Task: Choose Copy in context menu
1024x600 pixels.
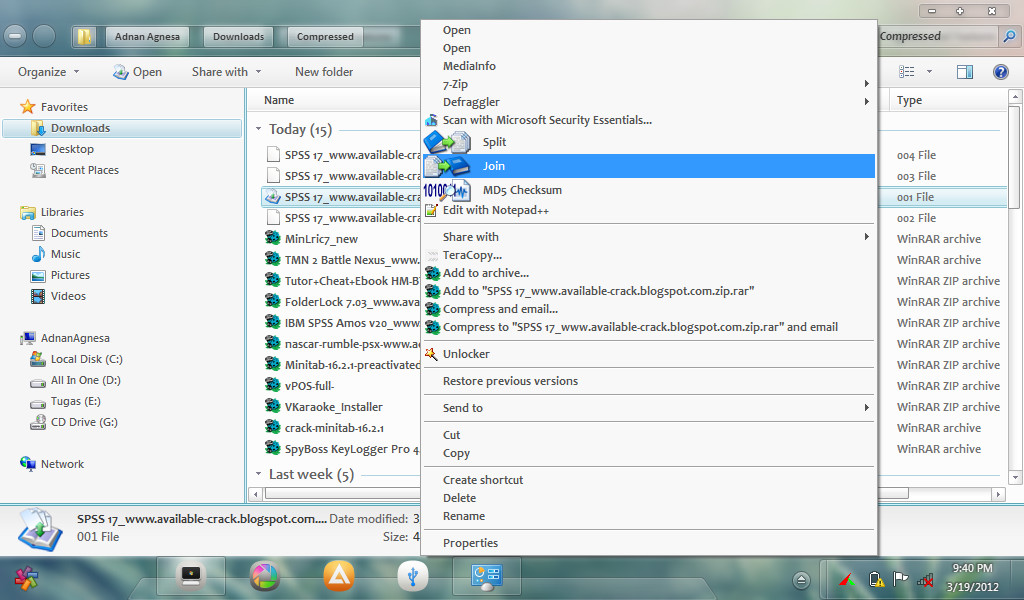Action: pyautogui.click(x=456, y=453)
